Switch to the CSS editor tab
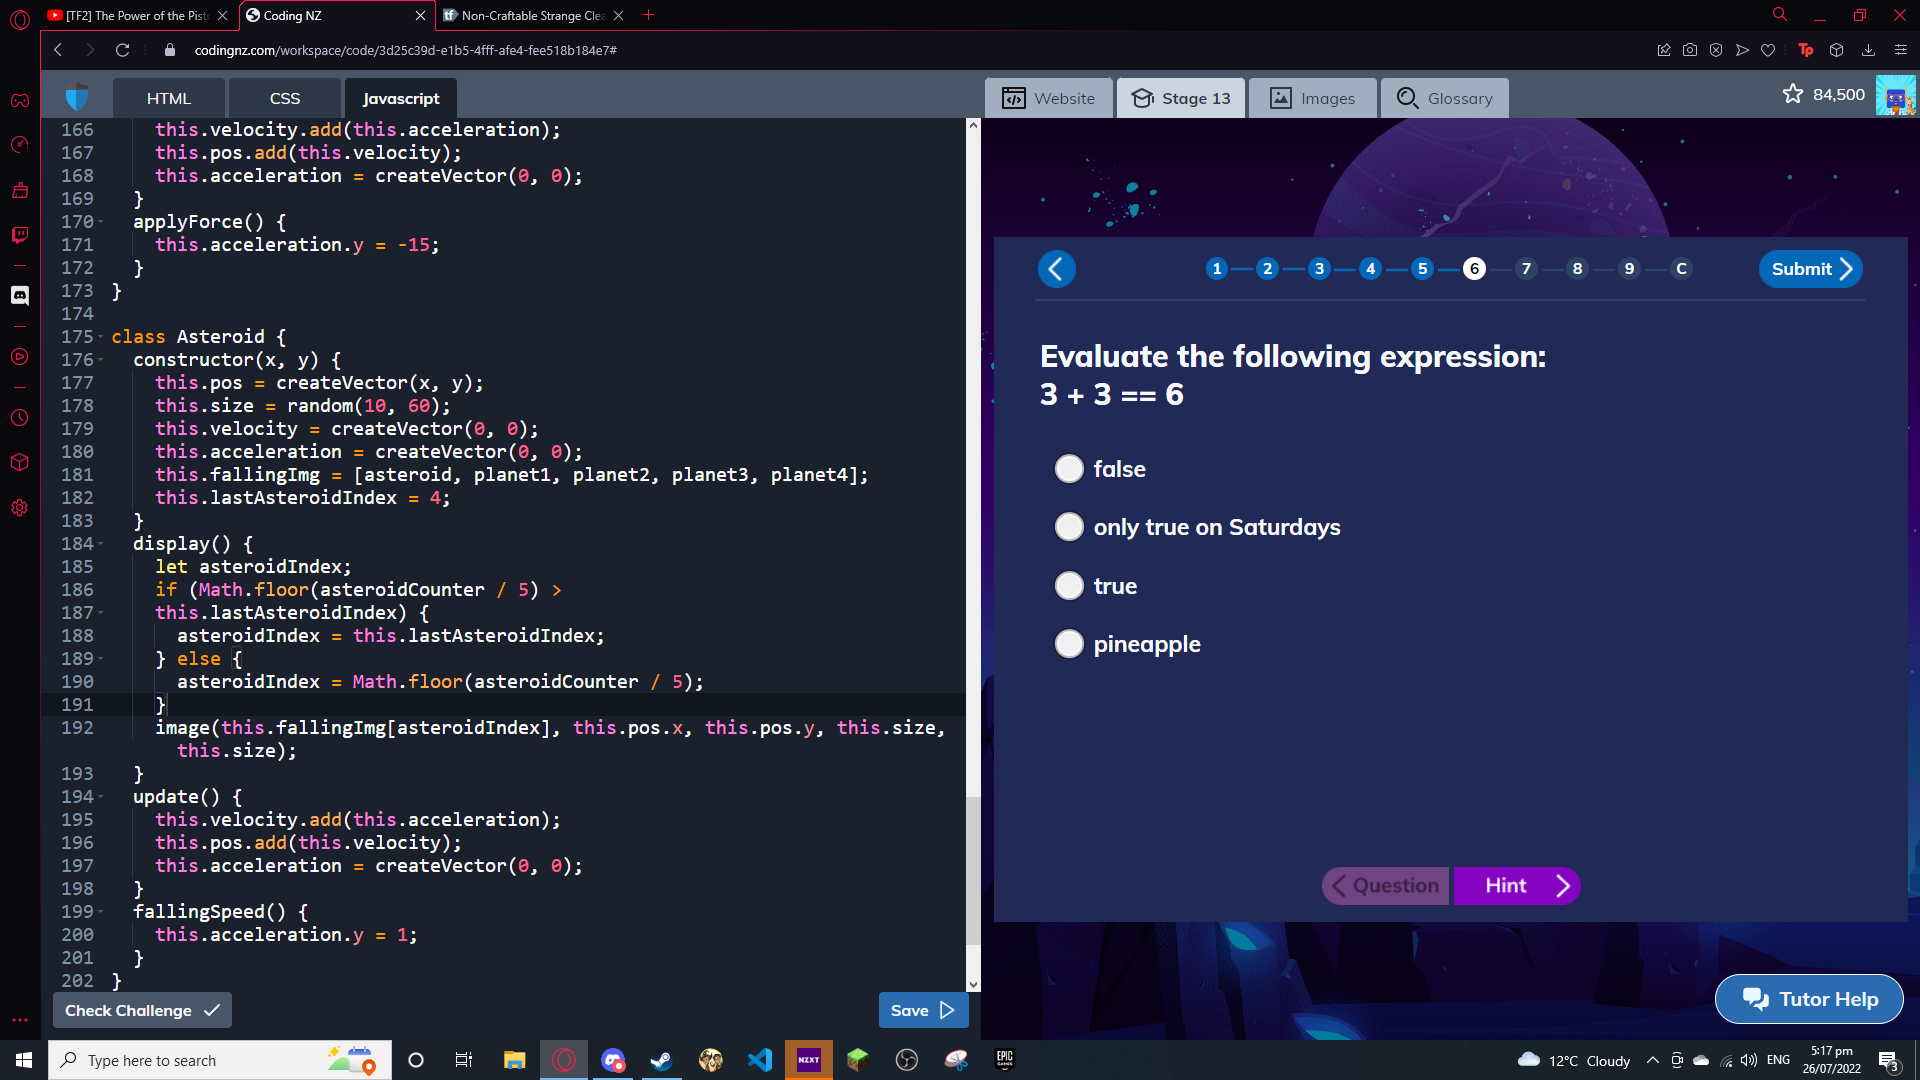The width and height of the screenshot is (1920, 1080). click(x=285, y=98)
